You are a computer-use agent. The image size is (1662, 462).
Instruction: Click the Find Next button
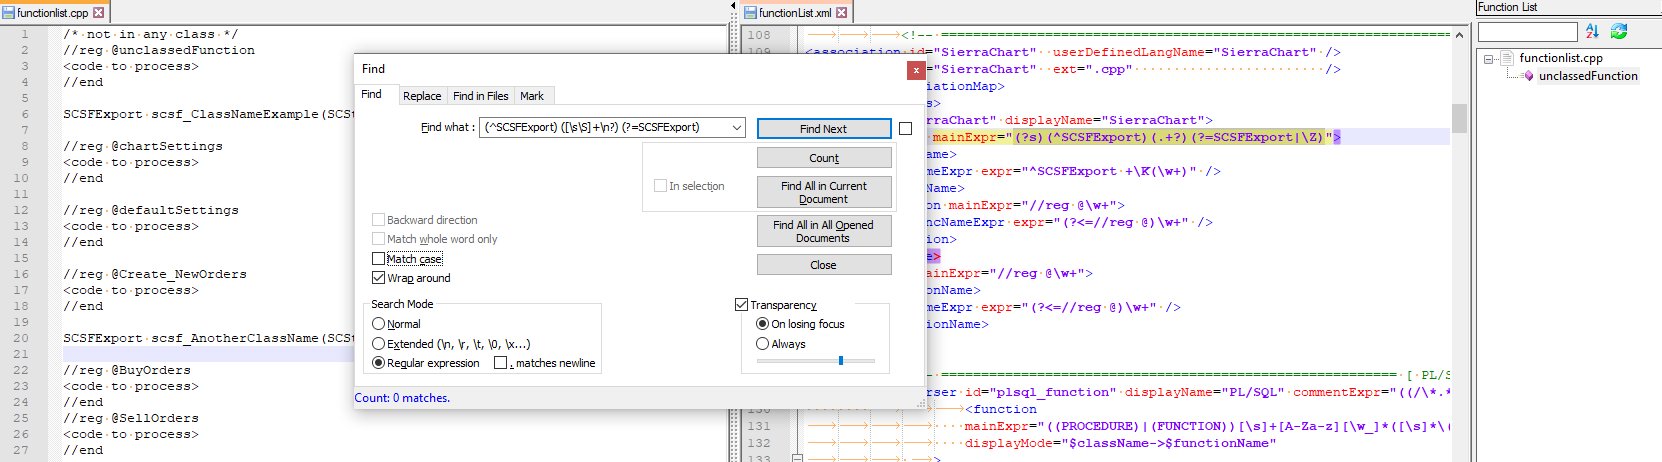pyautogui.click(x=824, y=129)
